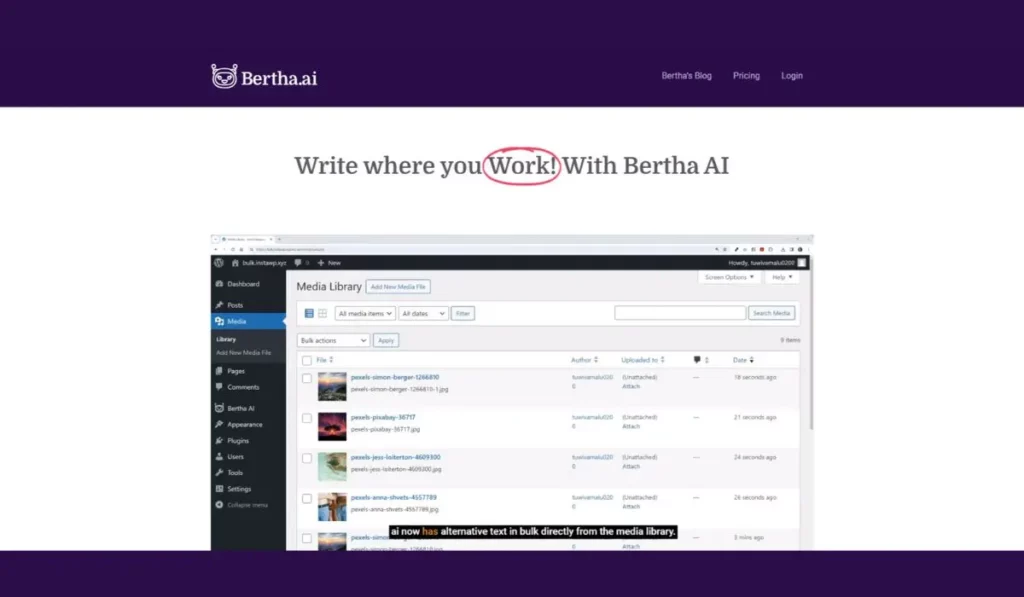Screen dimensions: 1024x597
Task: Open pexels-pixabay-36717 title link
Action: pos(383,417)
